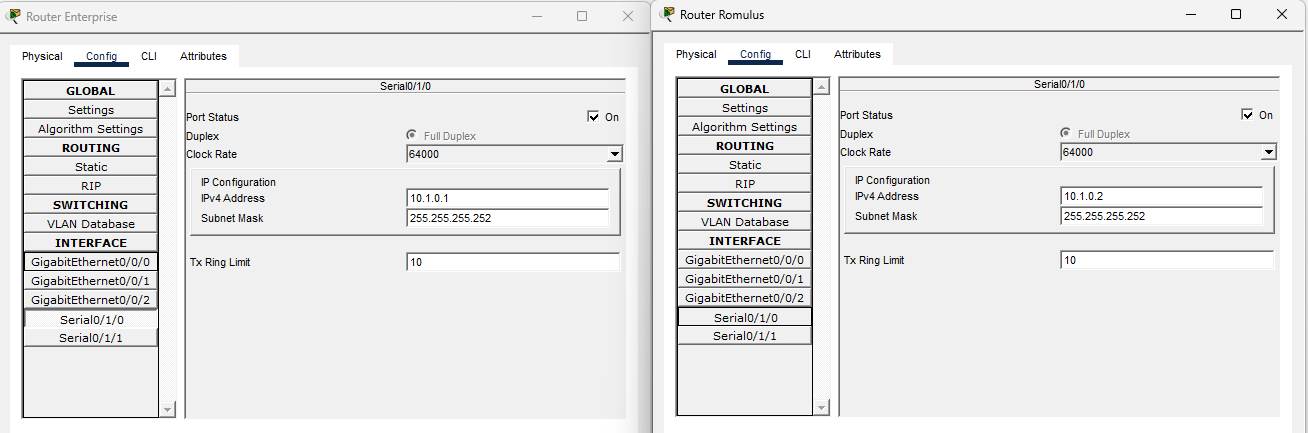Toggle Port Status On checkbox in Router Enterprise
The height and width of the screenshot is (433, 1308).
[594, 117]
